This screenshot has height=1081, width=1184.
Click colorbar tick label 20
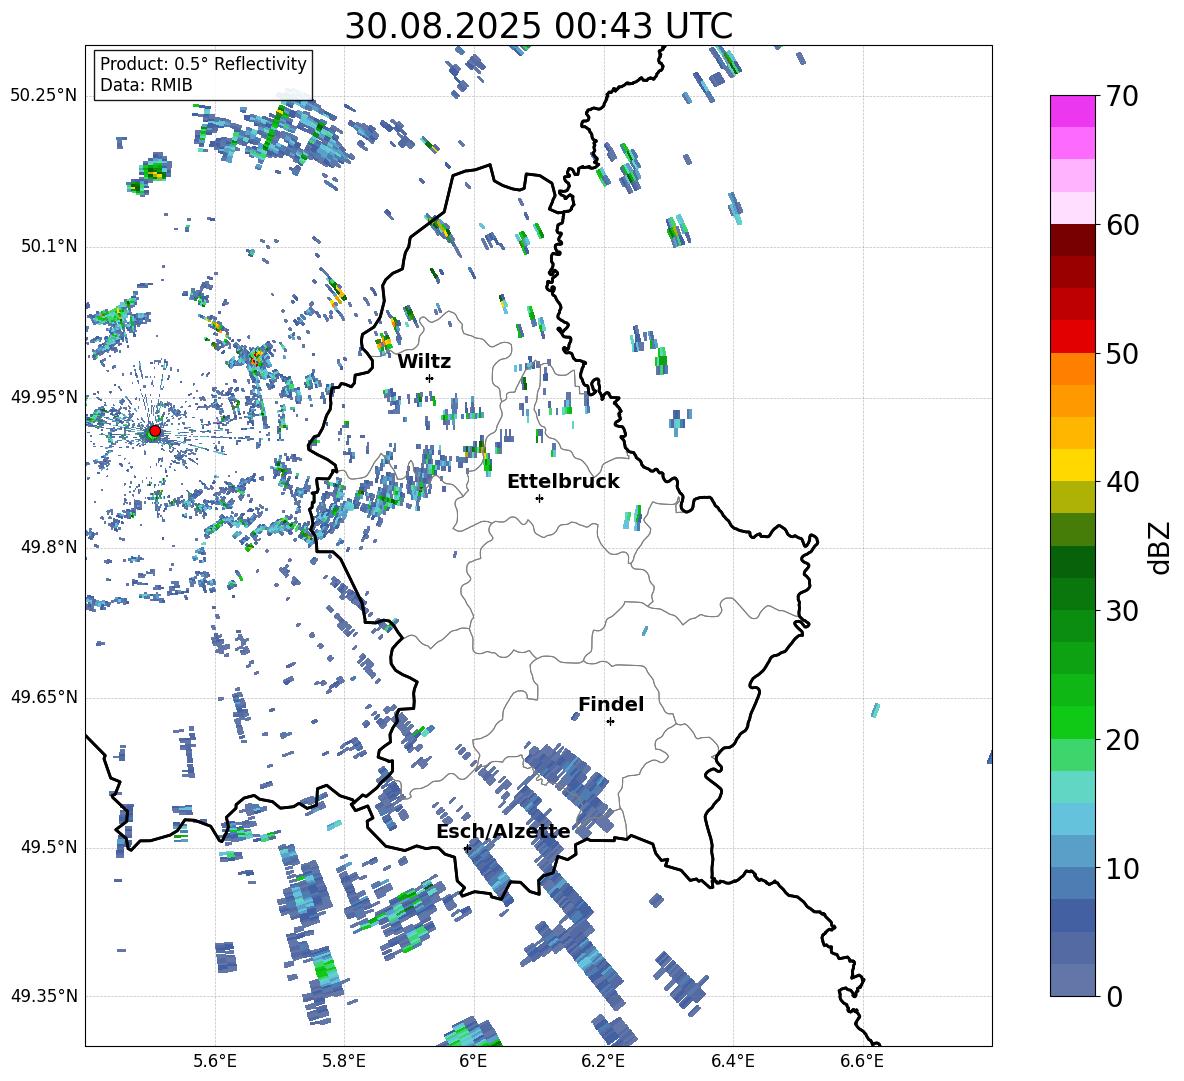(x=1123, y=739)
